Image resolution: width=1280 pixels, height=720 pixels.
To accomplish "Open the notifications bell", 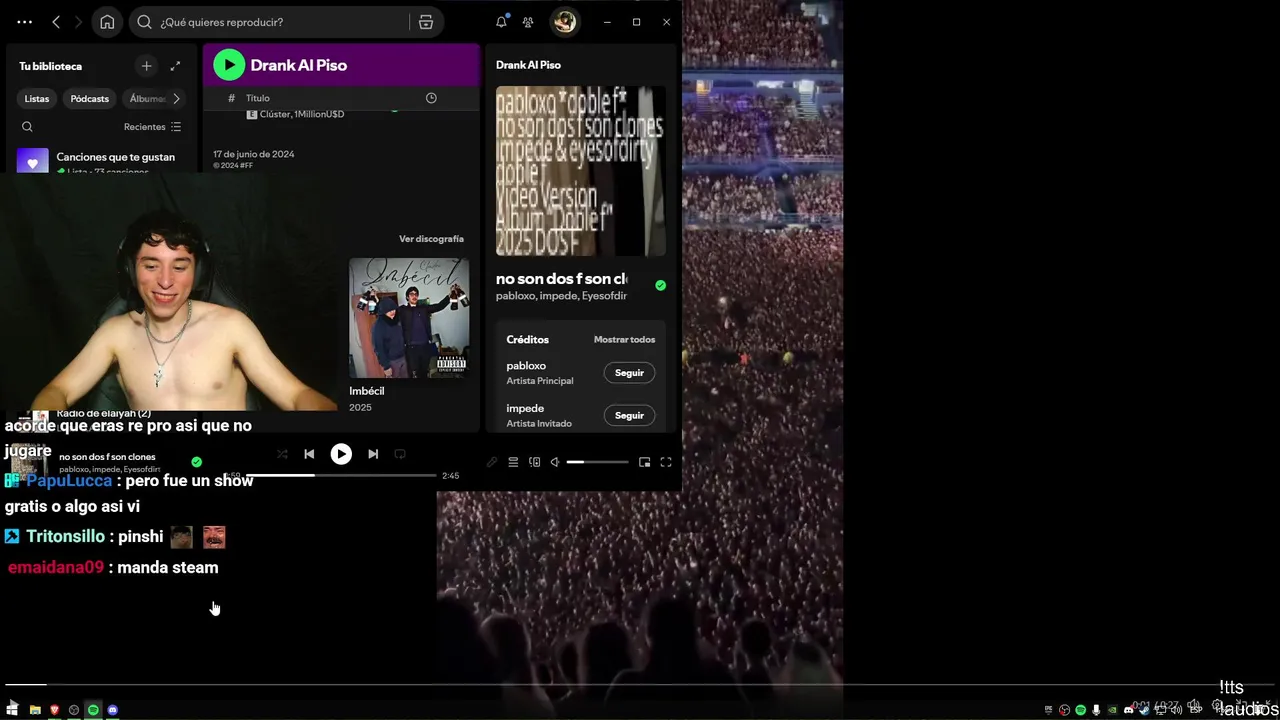I will [x=501, y=22].
